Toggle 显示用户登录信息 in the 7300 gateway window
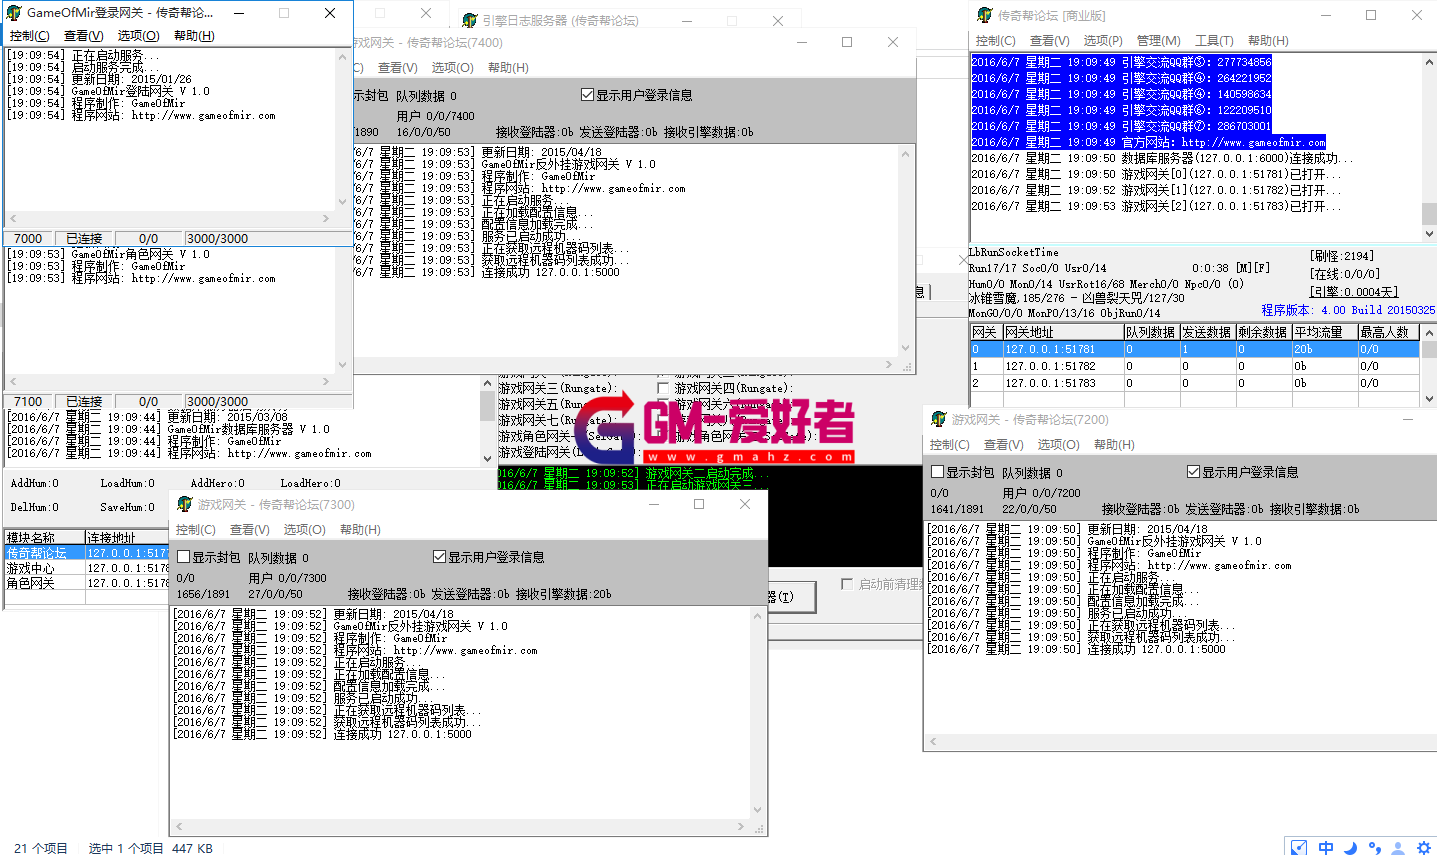The image size is (1437, 855). click(x=439, y=557)
